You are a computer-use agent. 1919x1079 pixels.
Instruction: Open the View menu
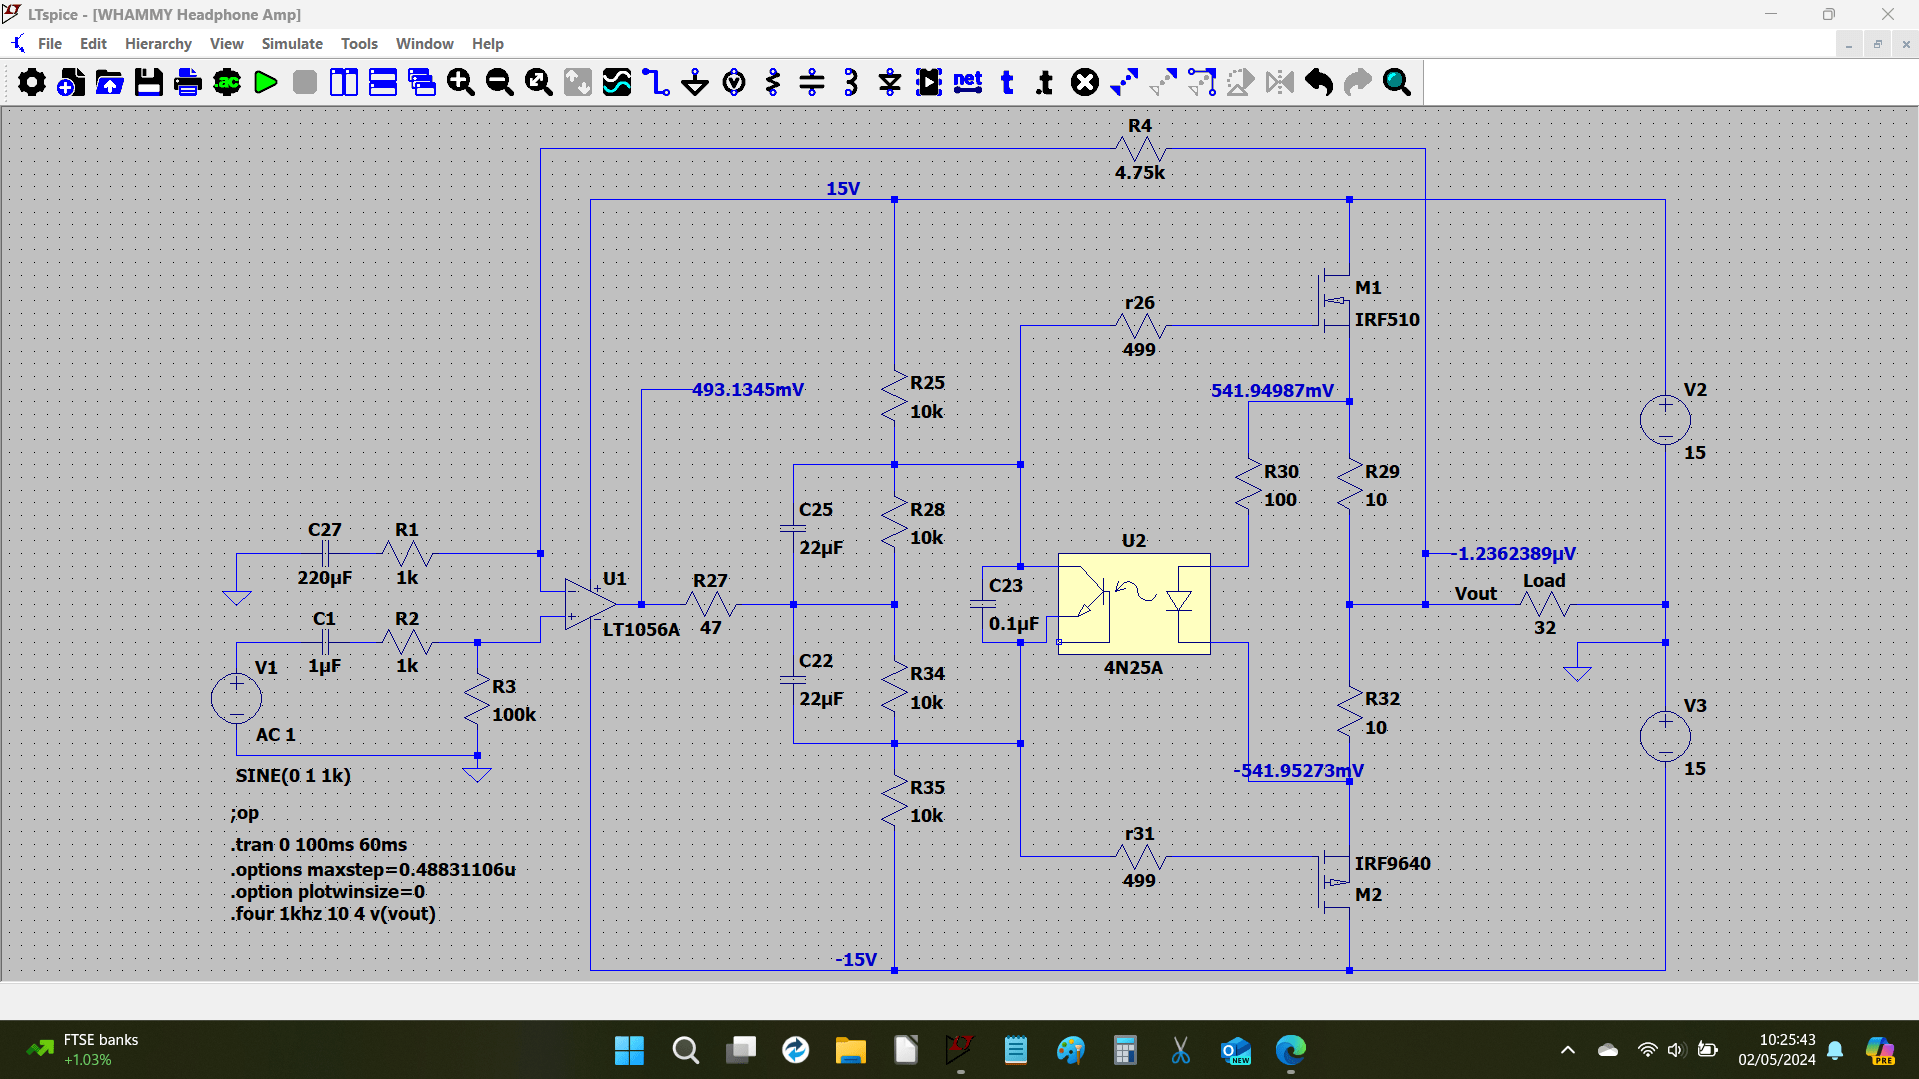[227, 44]
